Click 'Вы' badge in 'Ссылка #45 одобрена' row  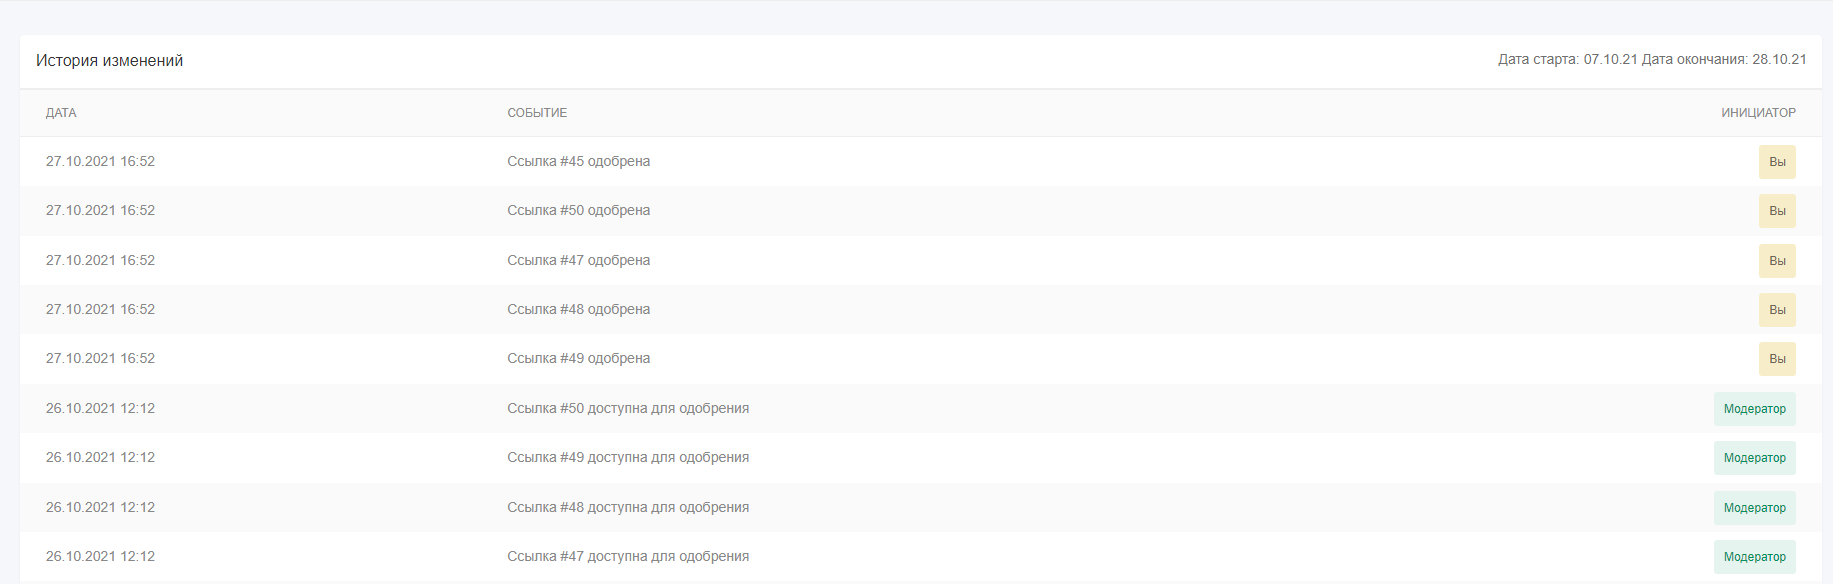tap(1776, 162)
